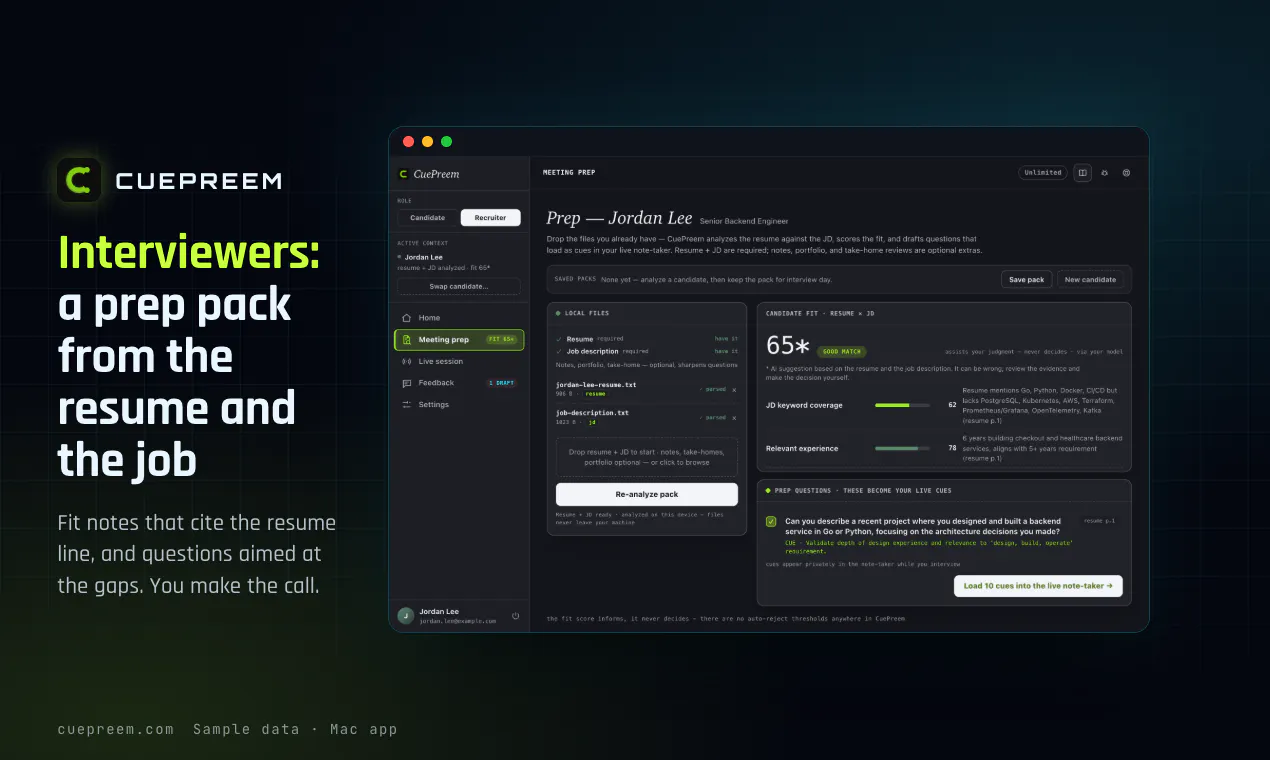Click the FIT 65 badge on Meeting prep
1270x760 pixels.
pos(502,340)
